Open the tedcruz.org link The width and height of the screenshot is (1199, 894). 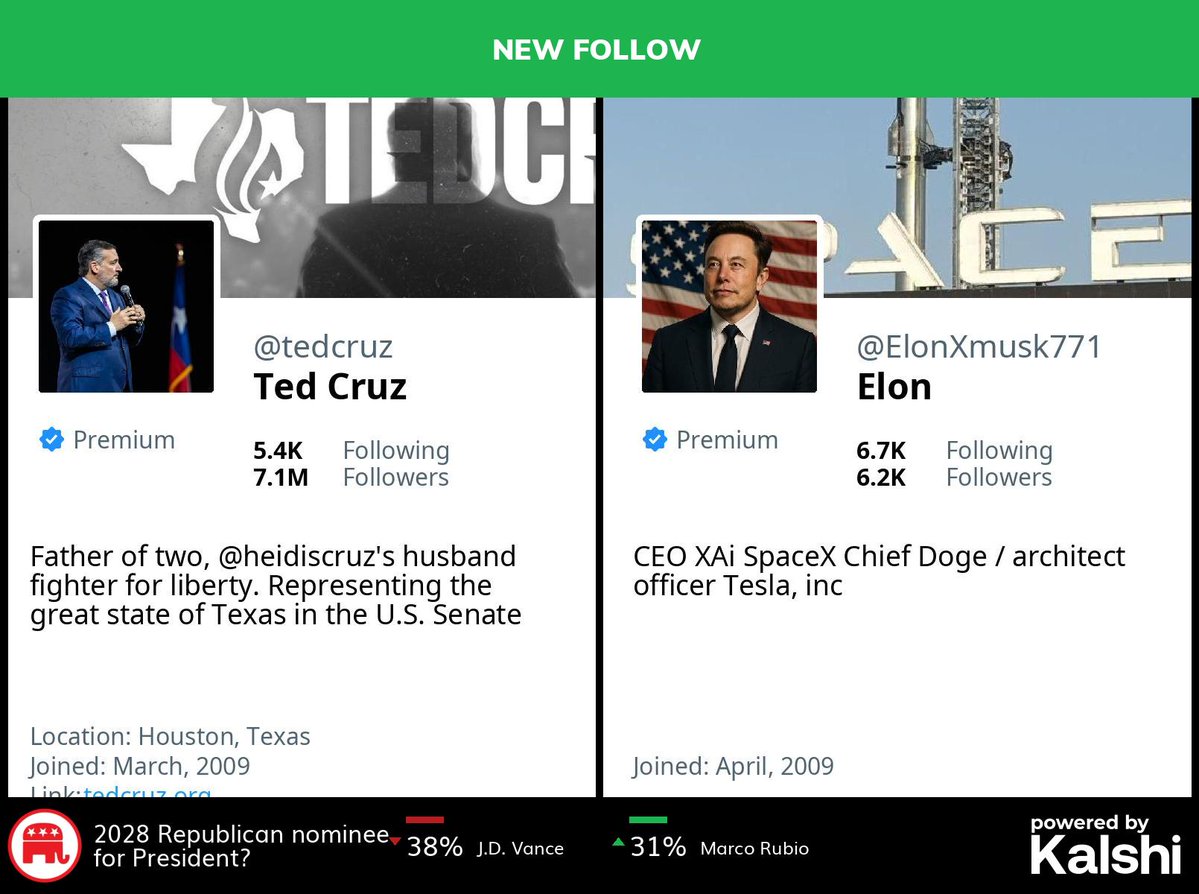(x=147, y=793)
